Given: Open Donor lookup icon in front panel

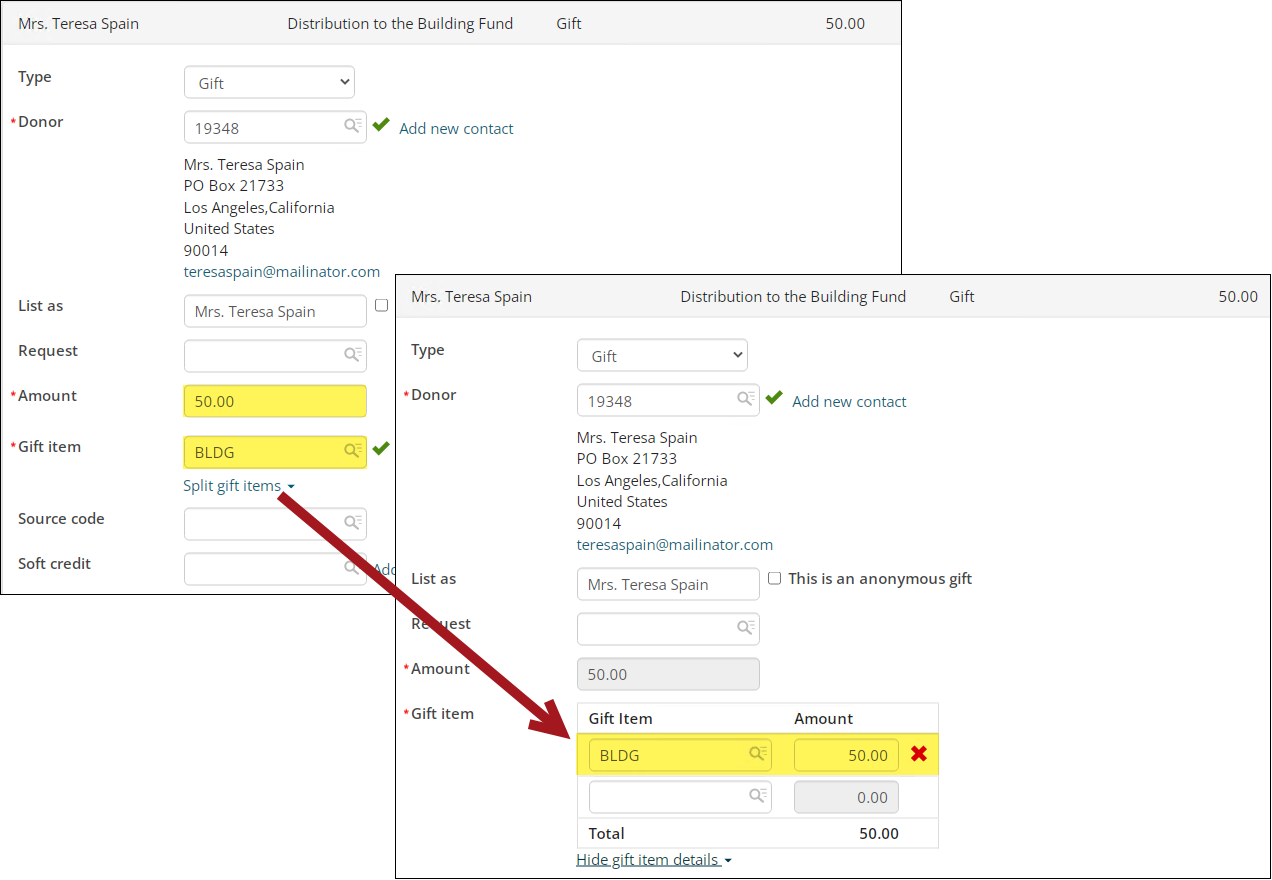Looking at the screenshot, I should [747, 399].
